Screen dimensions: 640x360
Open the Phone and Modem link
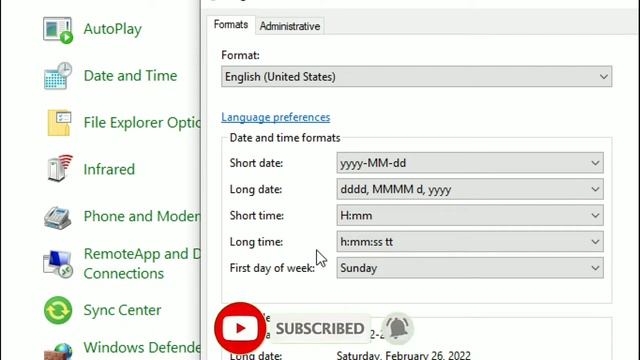pyautogui.click(x=142, y=216)
